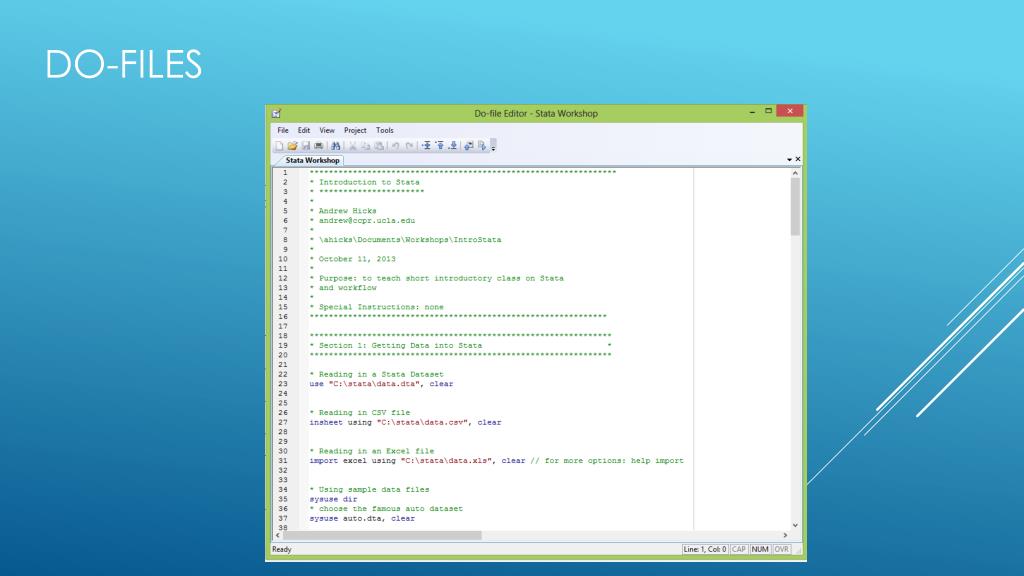Viewport: 1024px width, 576px height.
Task: Click the horizontal scrollbar thumb
Action: [x=383, y=536]
